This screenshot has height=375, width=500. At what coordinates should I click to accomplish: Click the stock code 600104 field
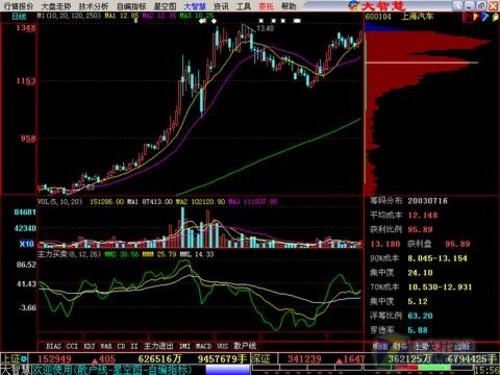pos(378,16)
